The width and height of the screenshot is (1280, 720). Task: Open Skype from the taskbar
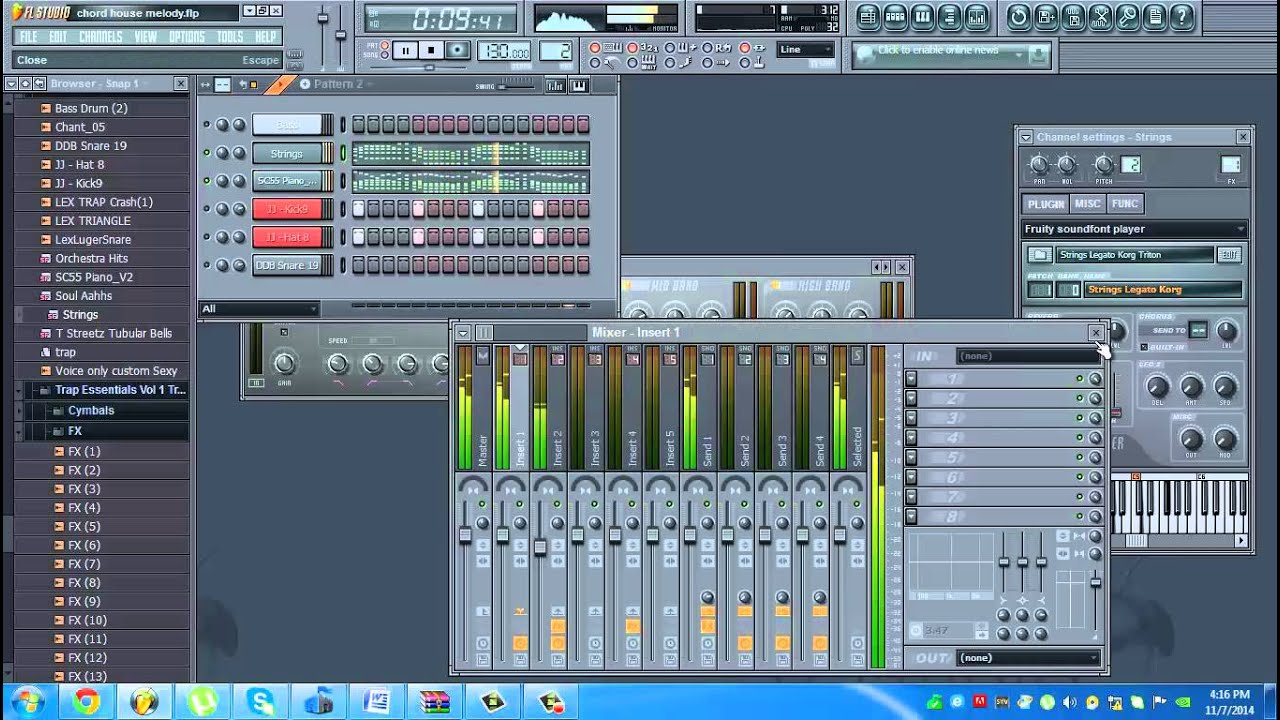click(261, 702)
